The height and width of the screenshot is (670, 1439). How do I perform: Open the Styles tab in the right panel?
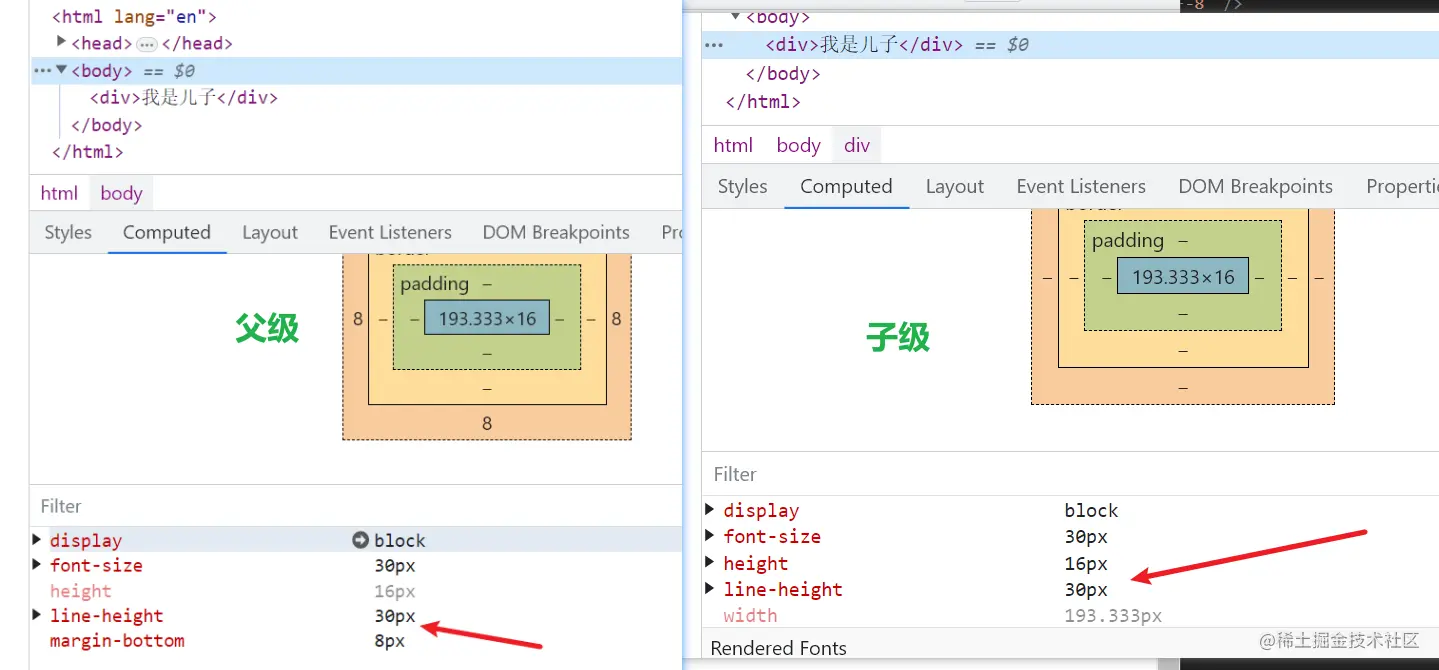coord(742,186)
